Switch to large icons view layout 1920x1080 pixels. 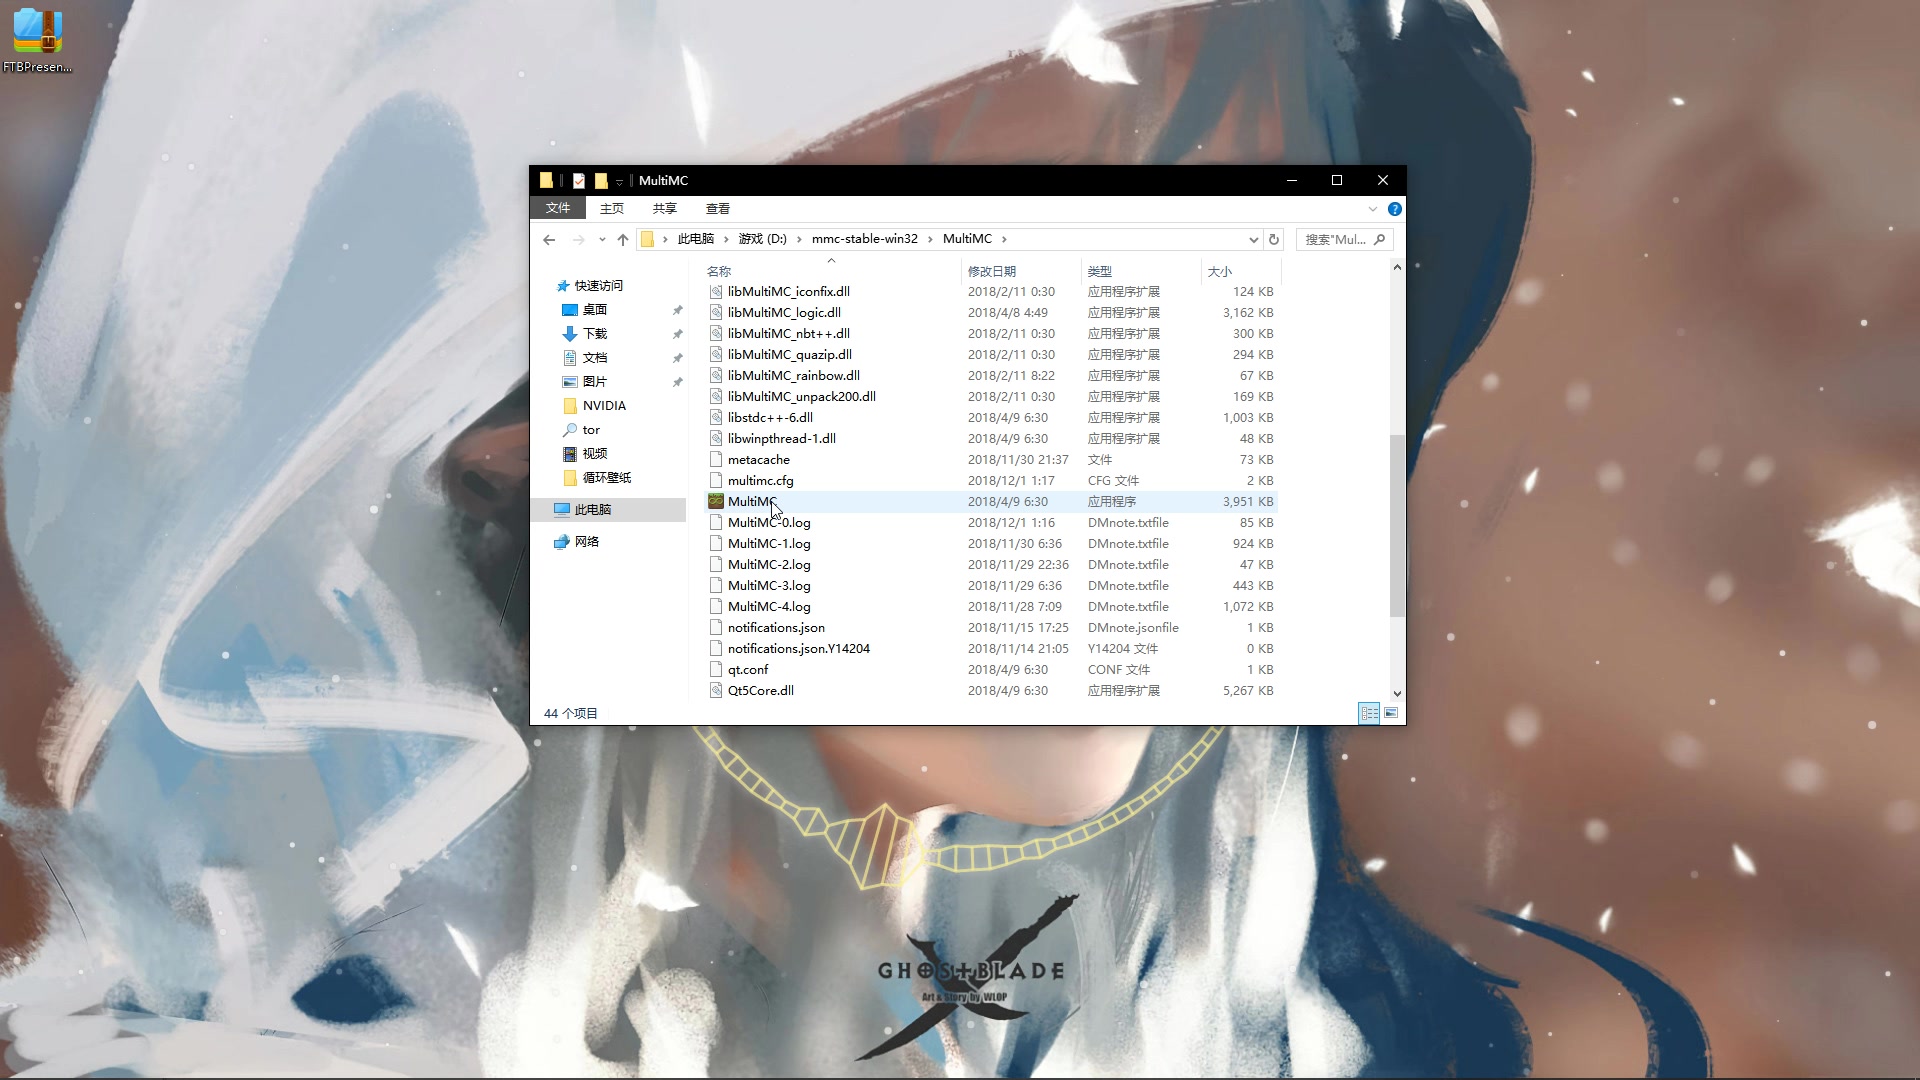coord(1391,713)
